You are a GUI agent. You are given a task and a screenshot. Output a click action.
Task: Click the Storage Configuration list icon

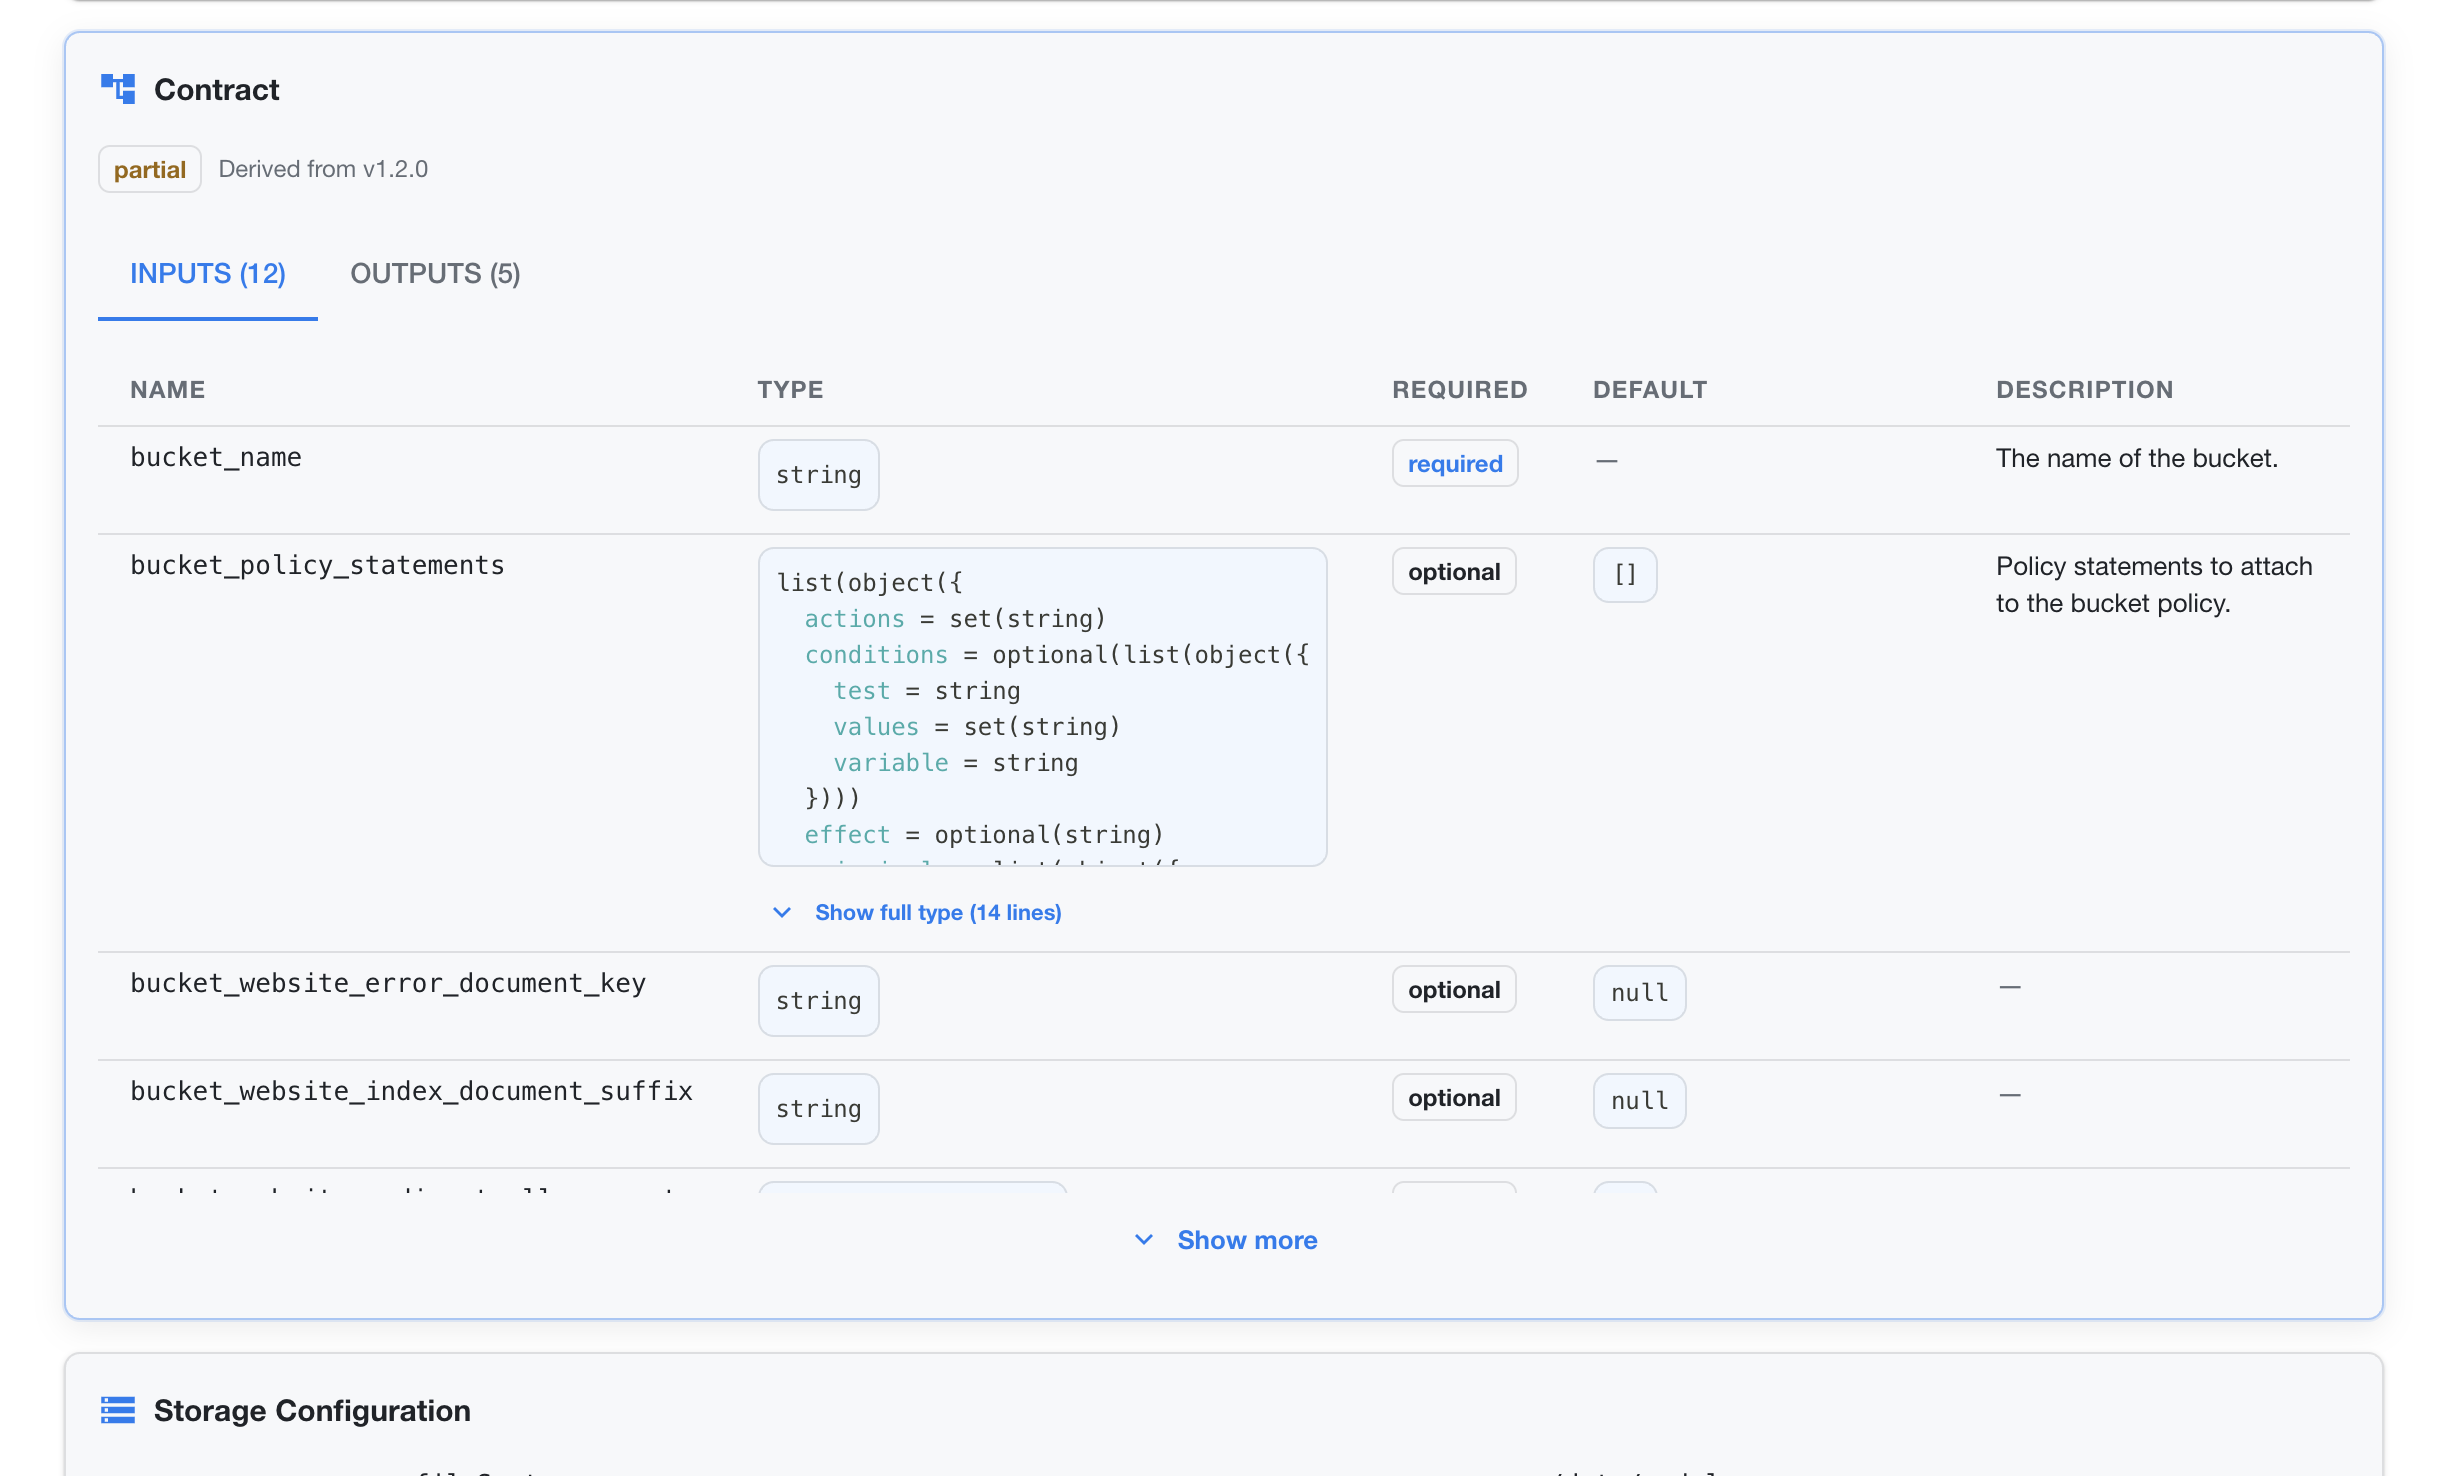pyautogui.click(x=118, y=1410)
